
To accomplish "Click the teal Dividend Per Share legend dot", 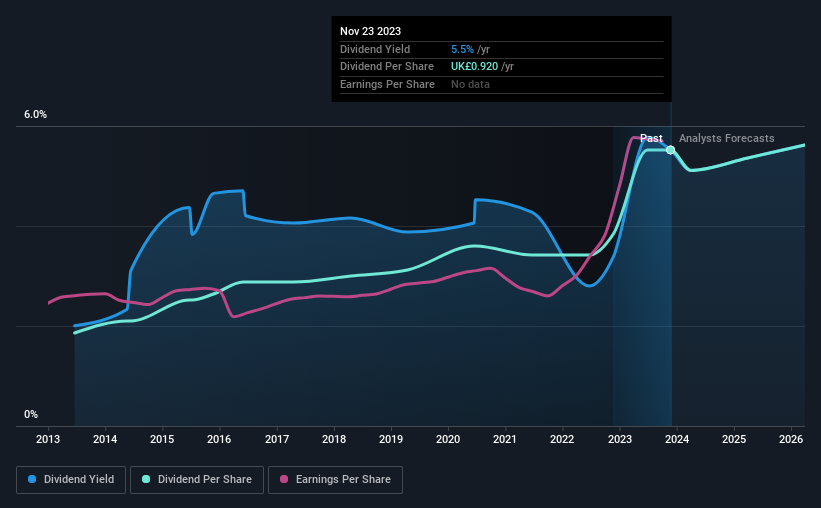I will point(146,479).
